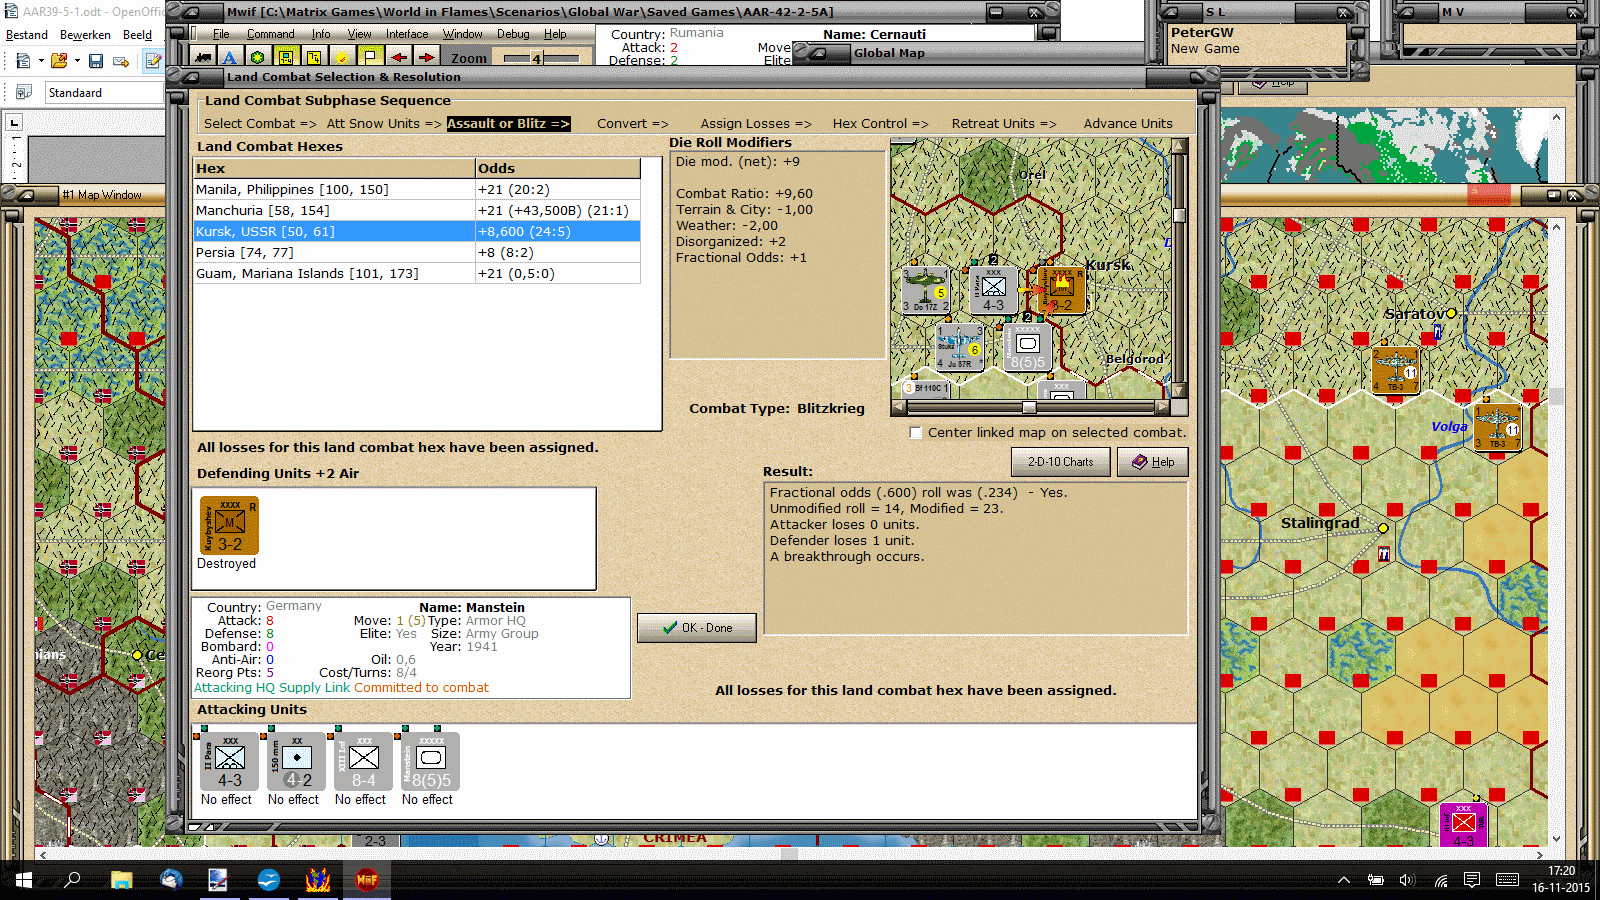Show hidden system tray icons
The height and width of the screenshot is (900, 1600).
1344,880
